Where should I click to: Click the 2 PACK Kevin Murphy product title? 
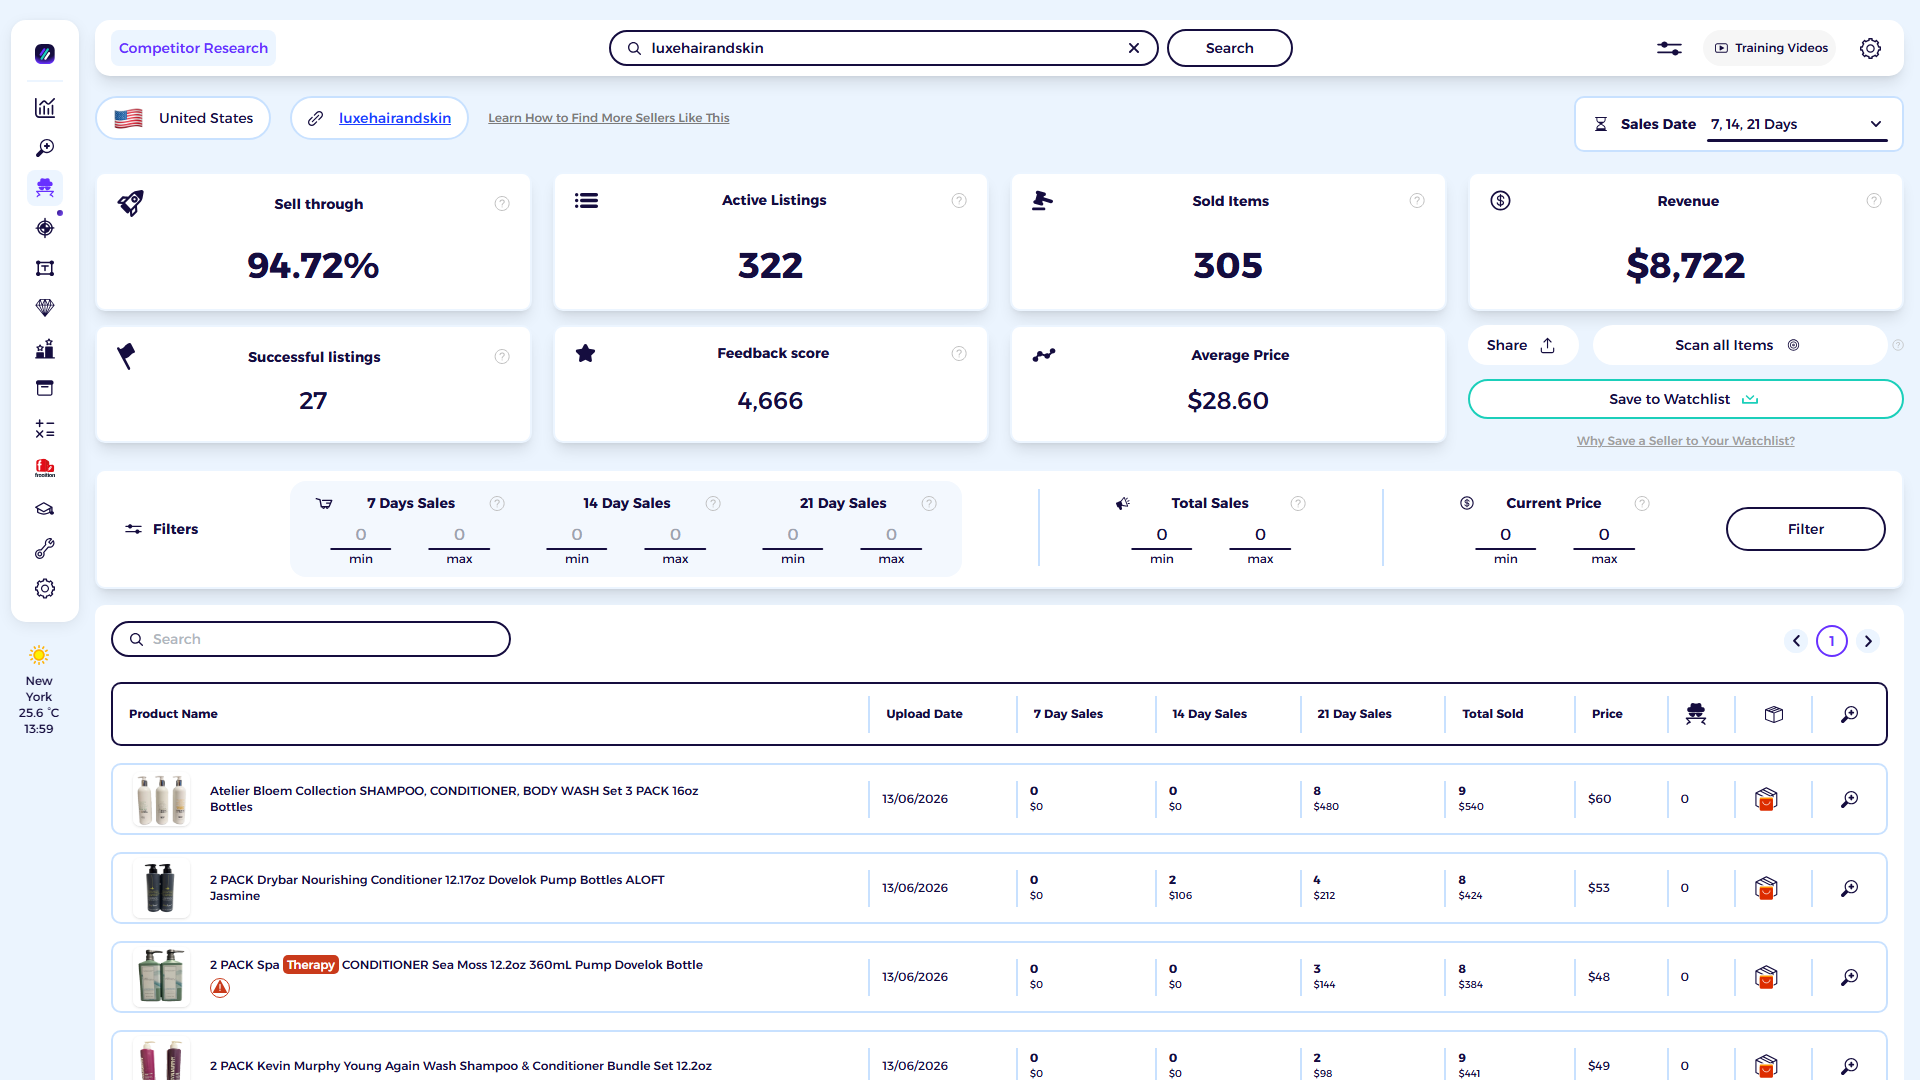[460, 1066]
